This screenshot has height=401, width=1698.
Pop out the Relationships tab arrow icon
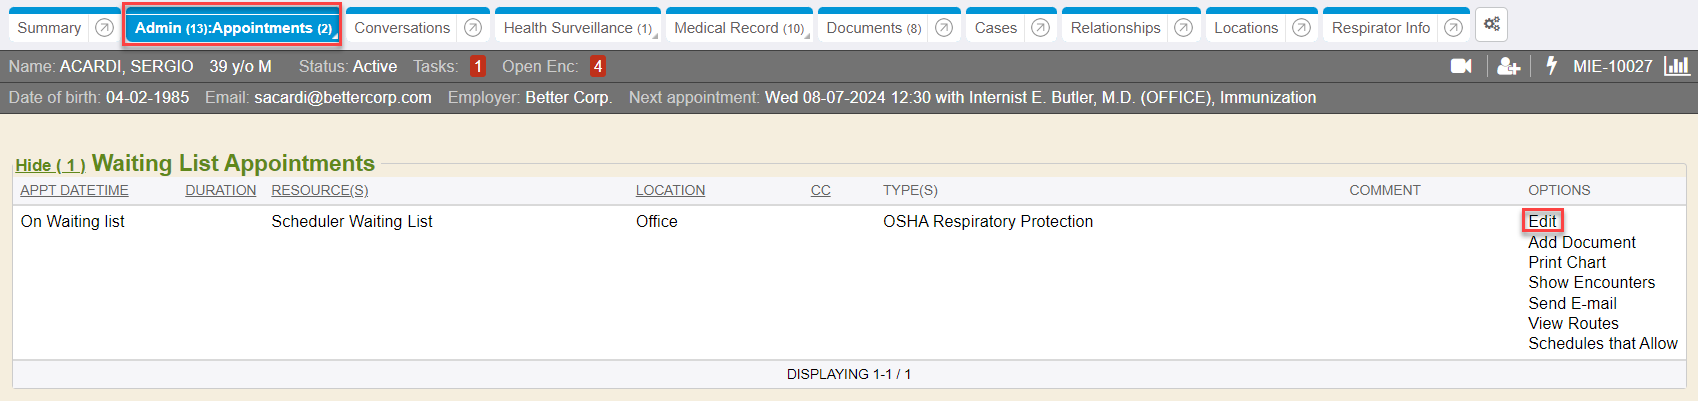coord(1183,28)
